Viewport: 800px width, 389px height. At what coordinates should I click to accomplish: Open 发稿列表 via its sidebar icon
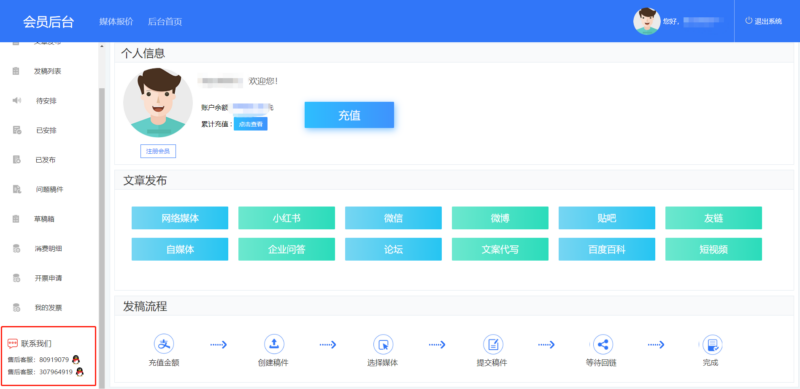pos(16,71)
